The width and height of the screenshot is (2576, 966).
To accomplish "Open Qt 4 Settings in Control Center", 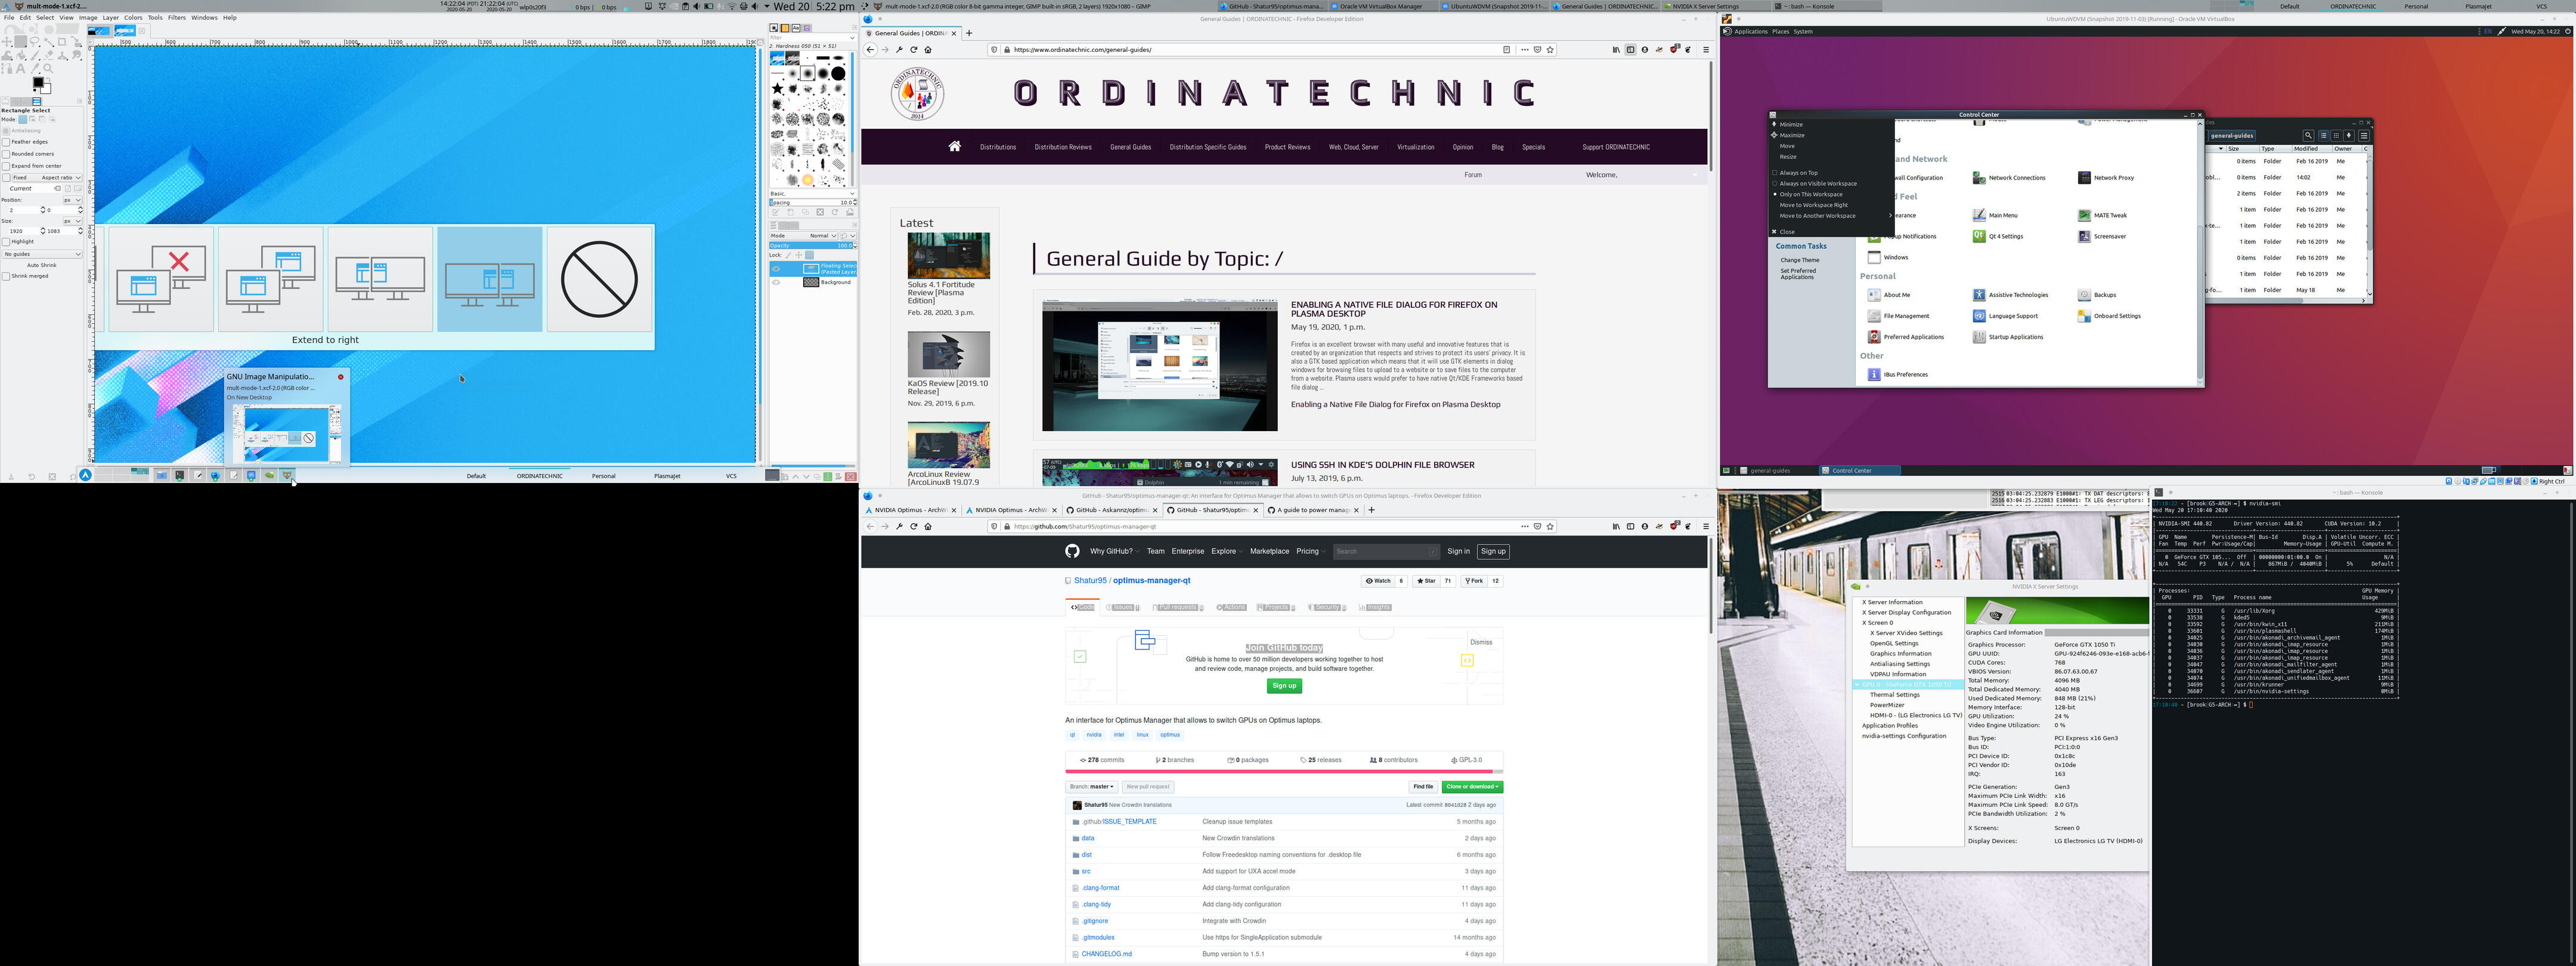I will [x=1998, y=236].
